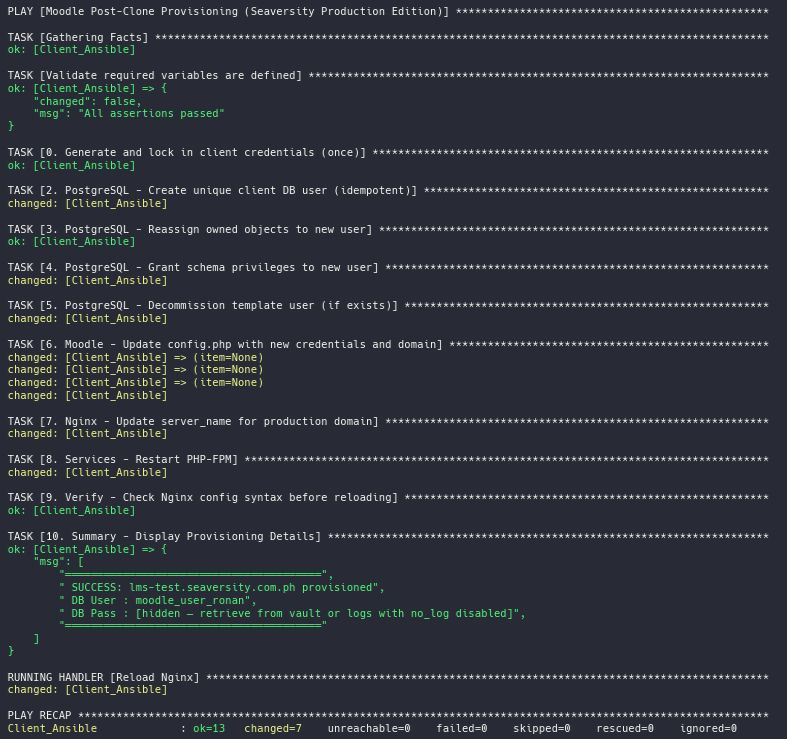Click final changed line without item=None under Task 6
The width and height of the screenshot is (787, 739).
coord(87,395)
